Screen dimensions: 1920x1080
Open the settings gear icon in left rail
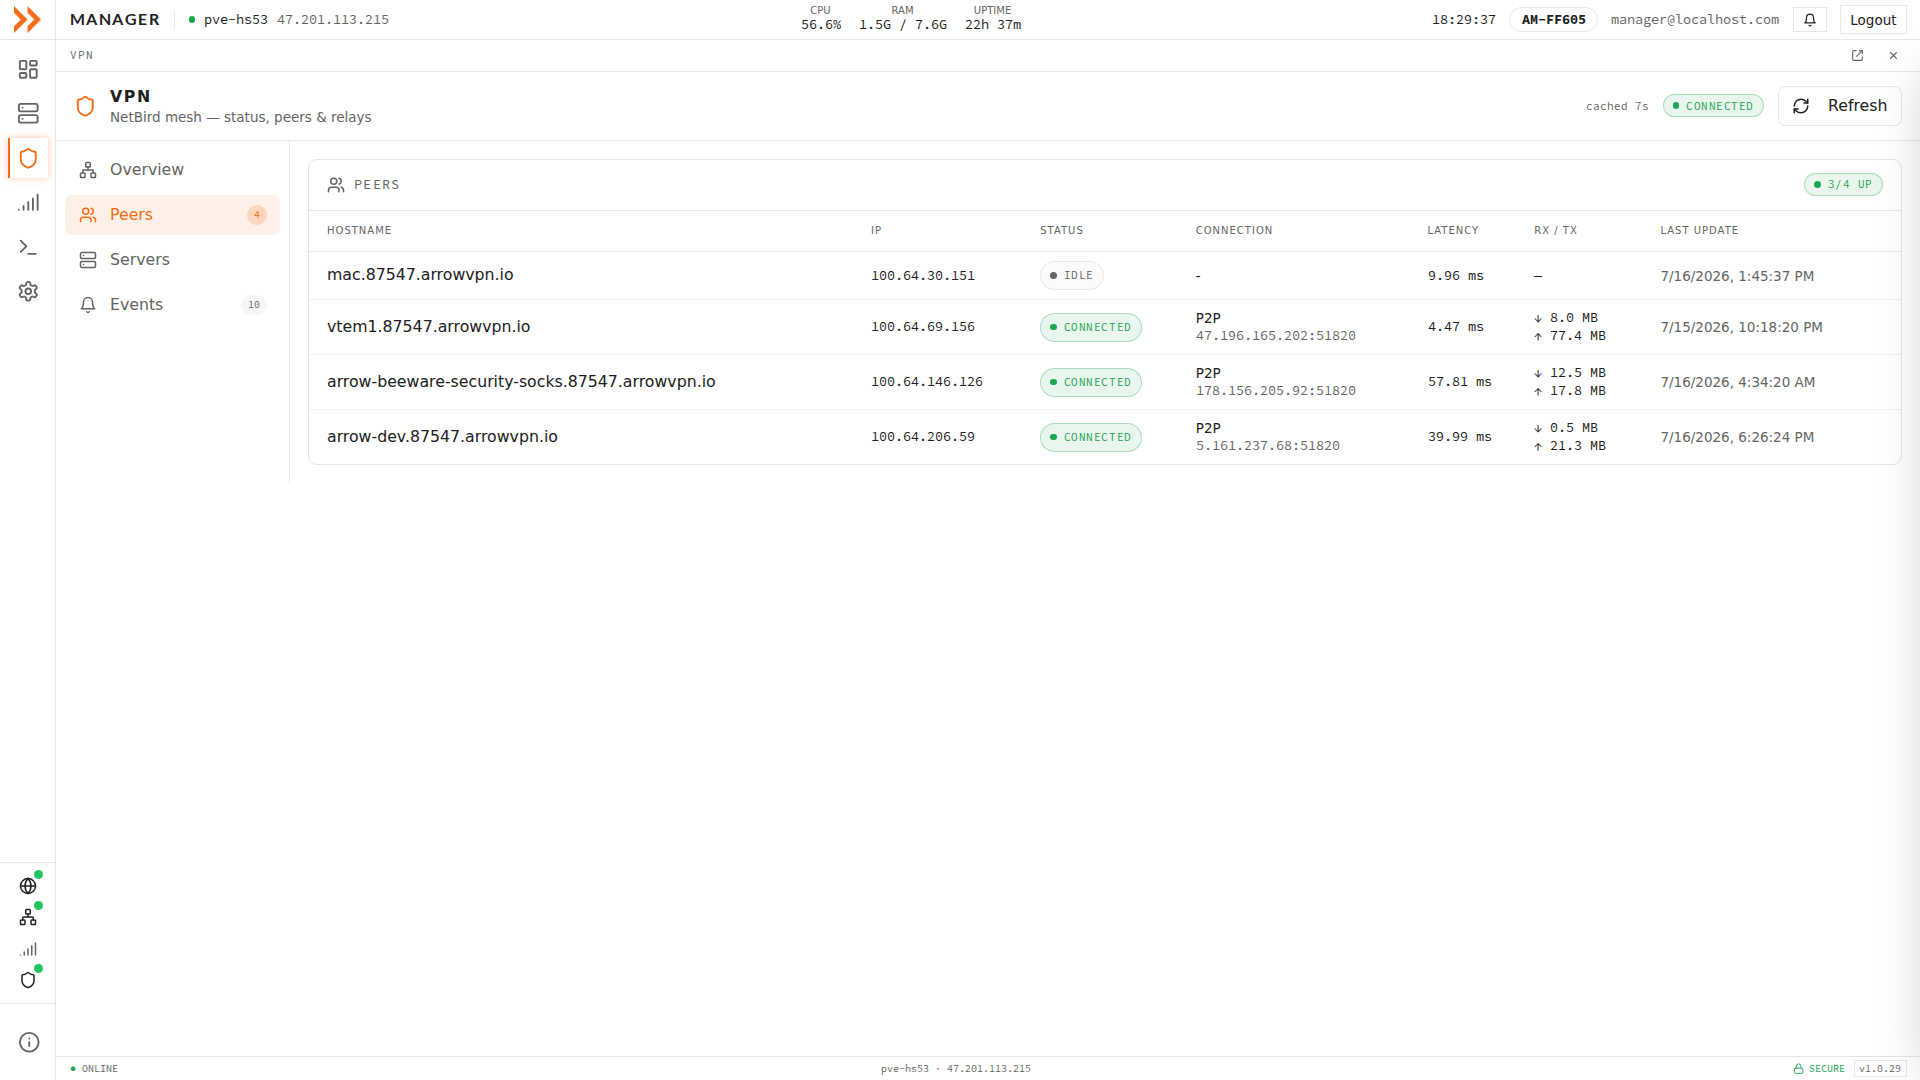(28, 291)
